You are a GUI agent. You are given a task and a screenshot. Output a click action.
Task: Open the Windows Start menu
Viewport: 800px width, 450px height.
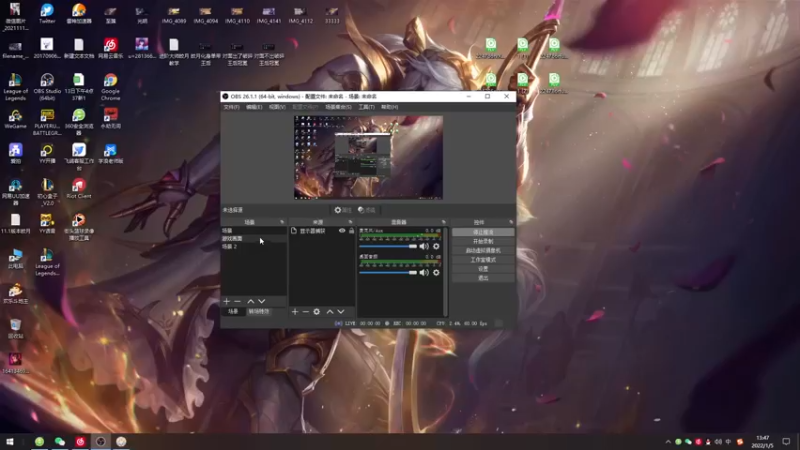click(x=10, y=441)
